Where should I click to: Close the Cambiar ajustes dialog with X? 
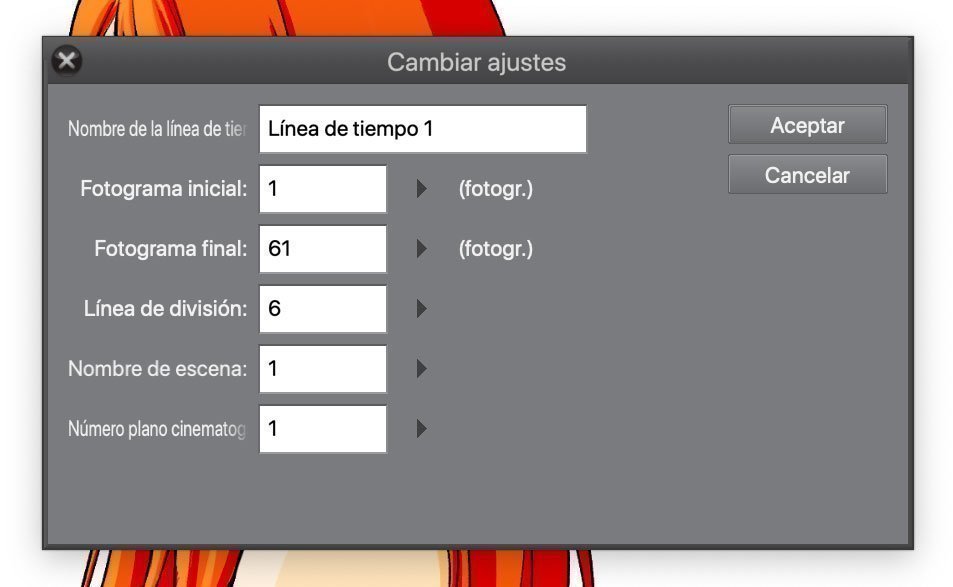click(x=67, y=61)
